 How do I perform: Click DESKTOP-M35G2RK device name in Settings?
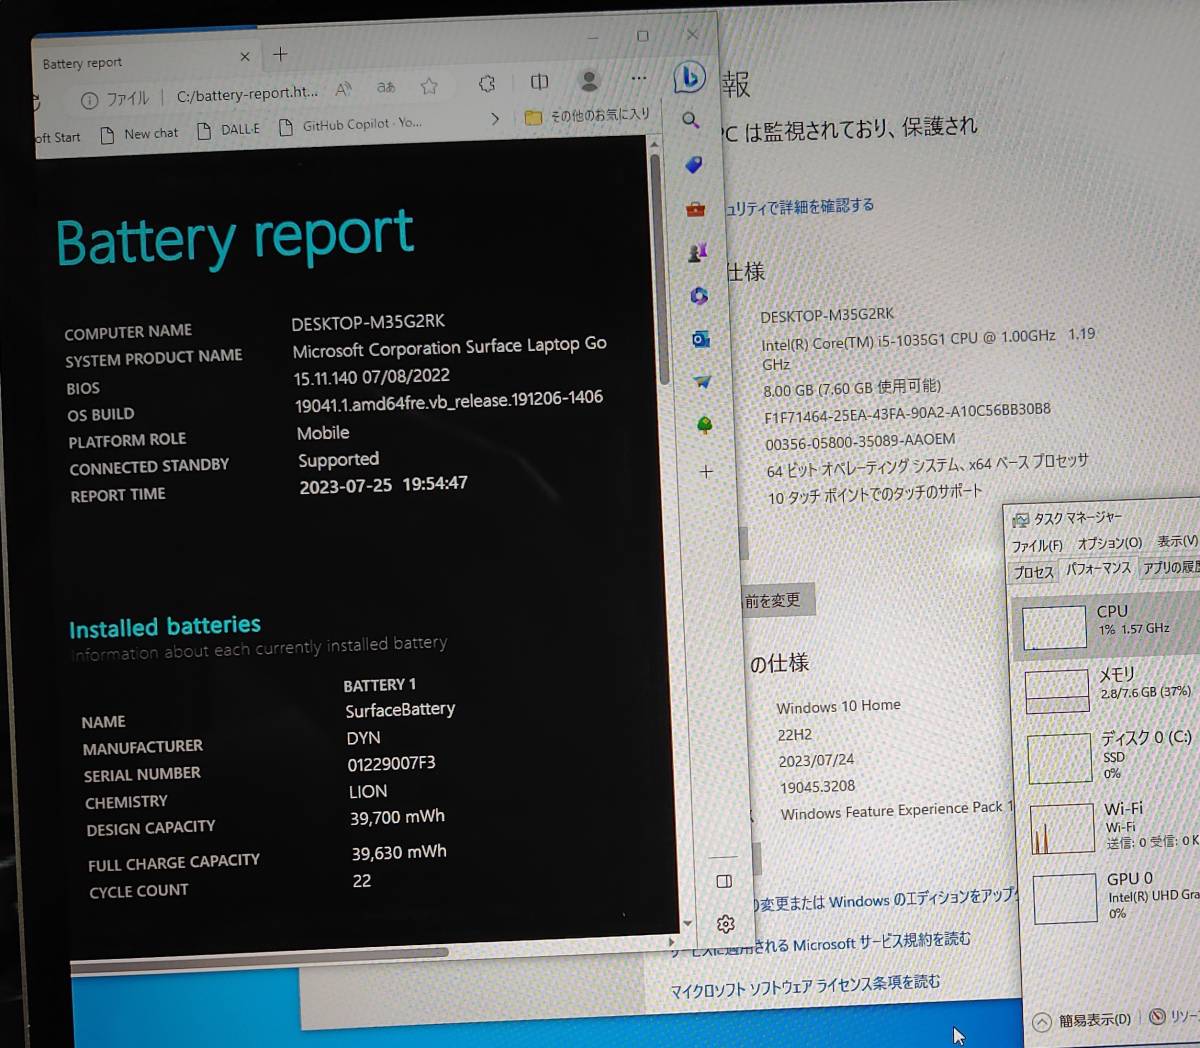827,315
